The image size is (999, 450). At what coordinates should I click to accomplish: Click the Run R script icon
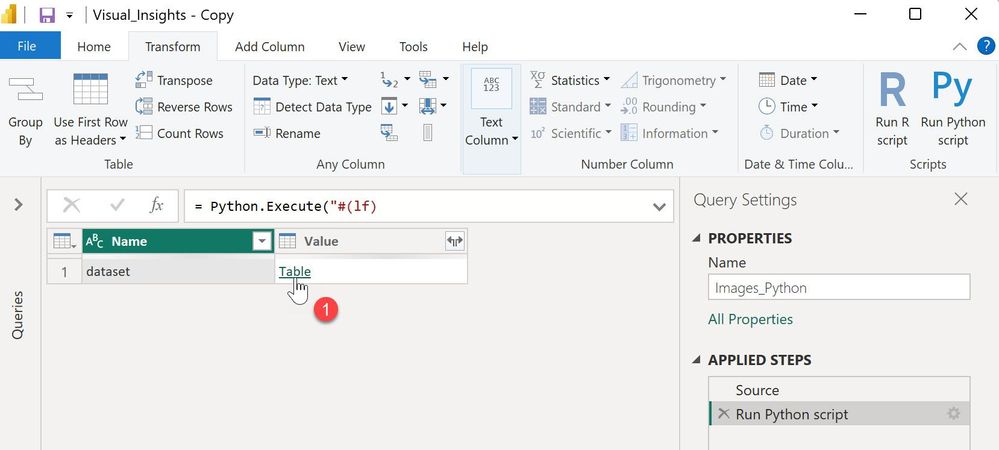pyautogui.click(x=892, y=90)
